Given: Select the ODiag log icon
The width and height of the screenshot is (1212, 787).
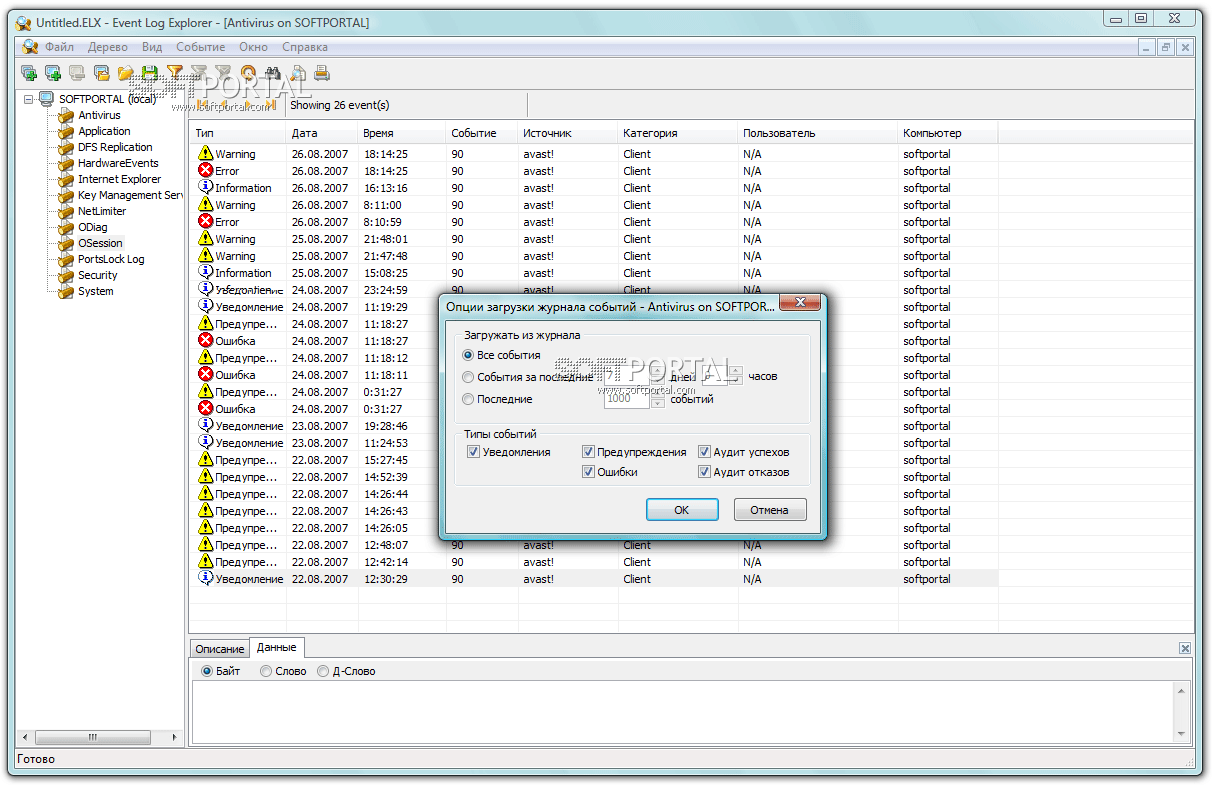Looking at the screenshot, I should [x=66, y=228].
